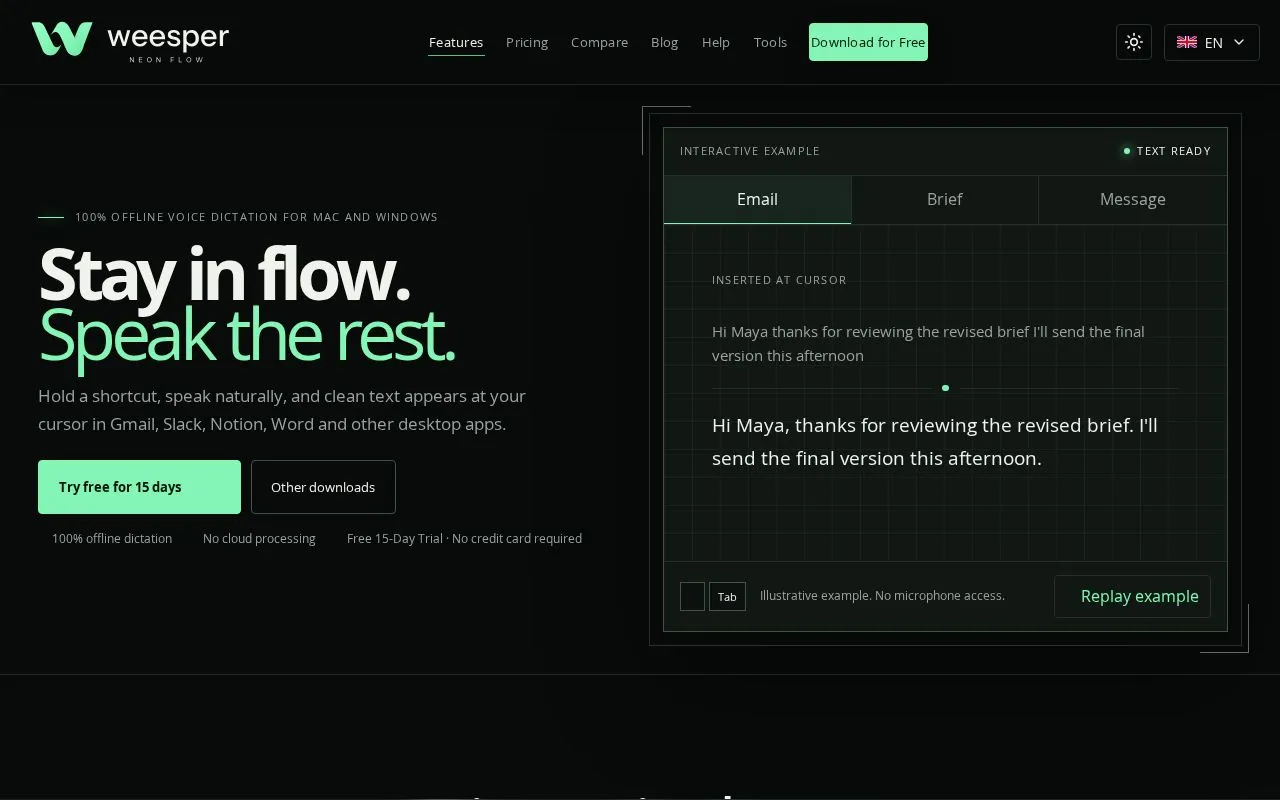
Task: Click the 'Speak the rest.' headline
Action: (x=246, y=335)
